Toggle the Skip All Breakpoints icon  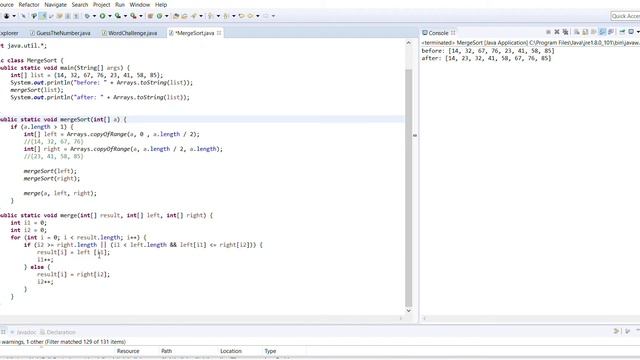tap(23, 16)
